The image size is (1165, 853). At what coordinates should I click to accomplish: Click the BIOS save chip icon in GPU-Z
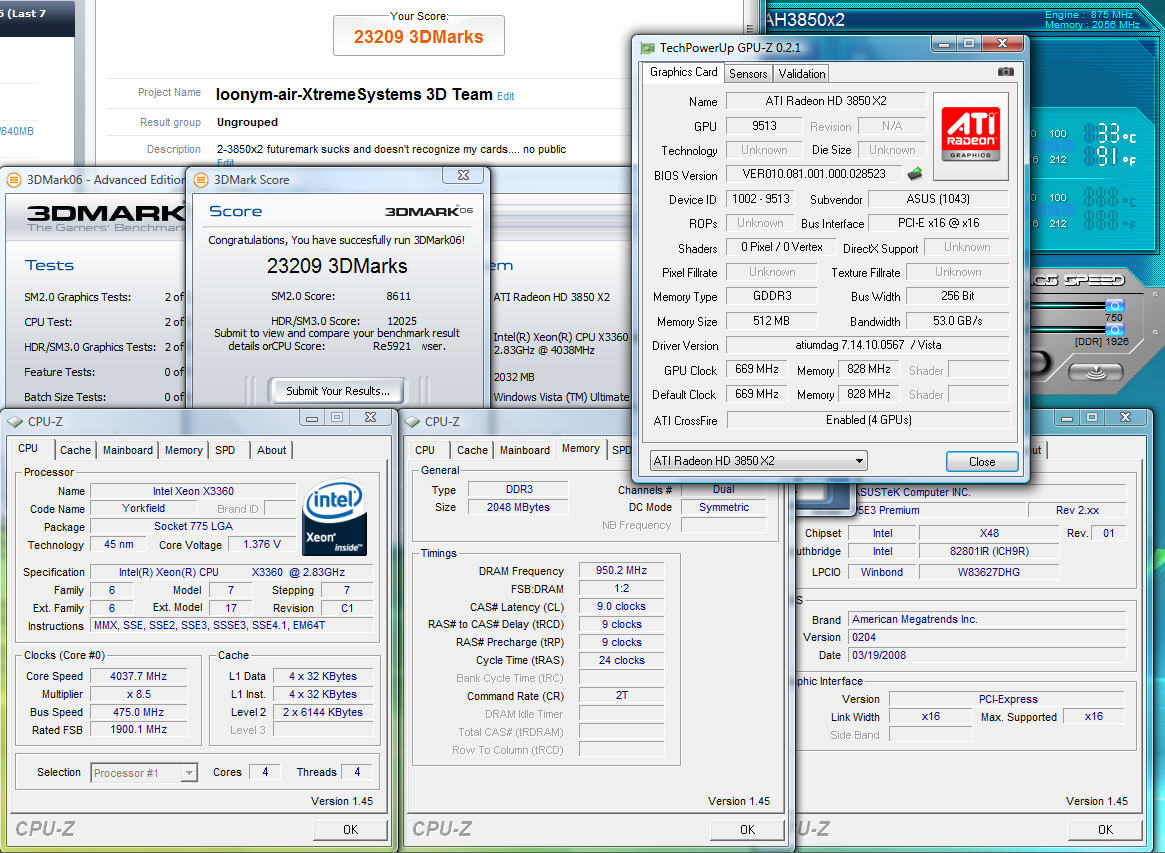[915, 174]
